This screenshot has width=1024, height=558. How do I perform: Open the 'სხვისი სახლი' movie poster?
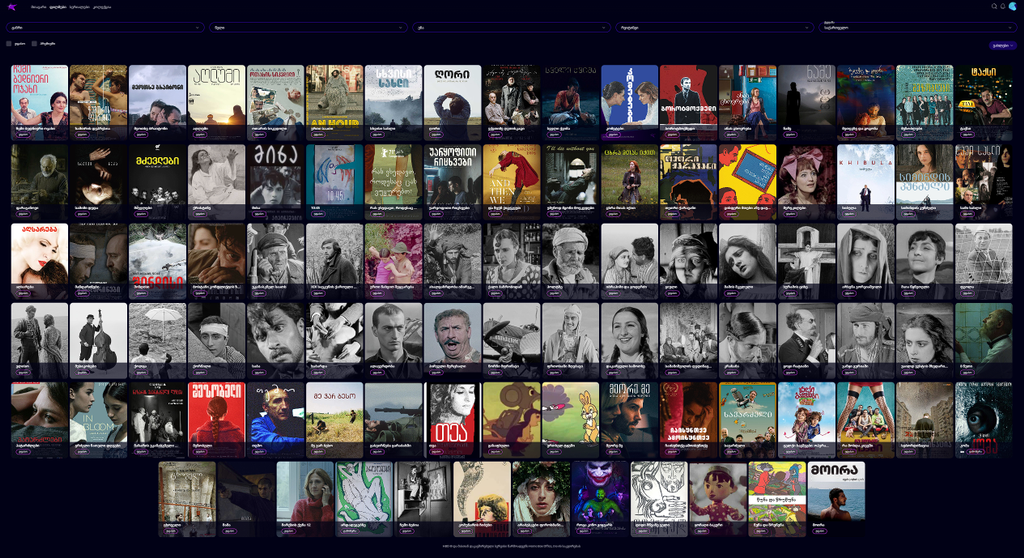pos(393,102)
